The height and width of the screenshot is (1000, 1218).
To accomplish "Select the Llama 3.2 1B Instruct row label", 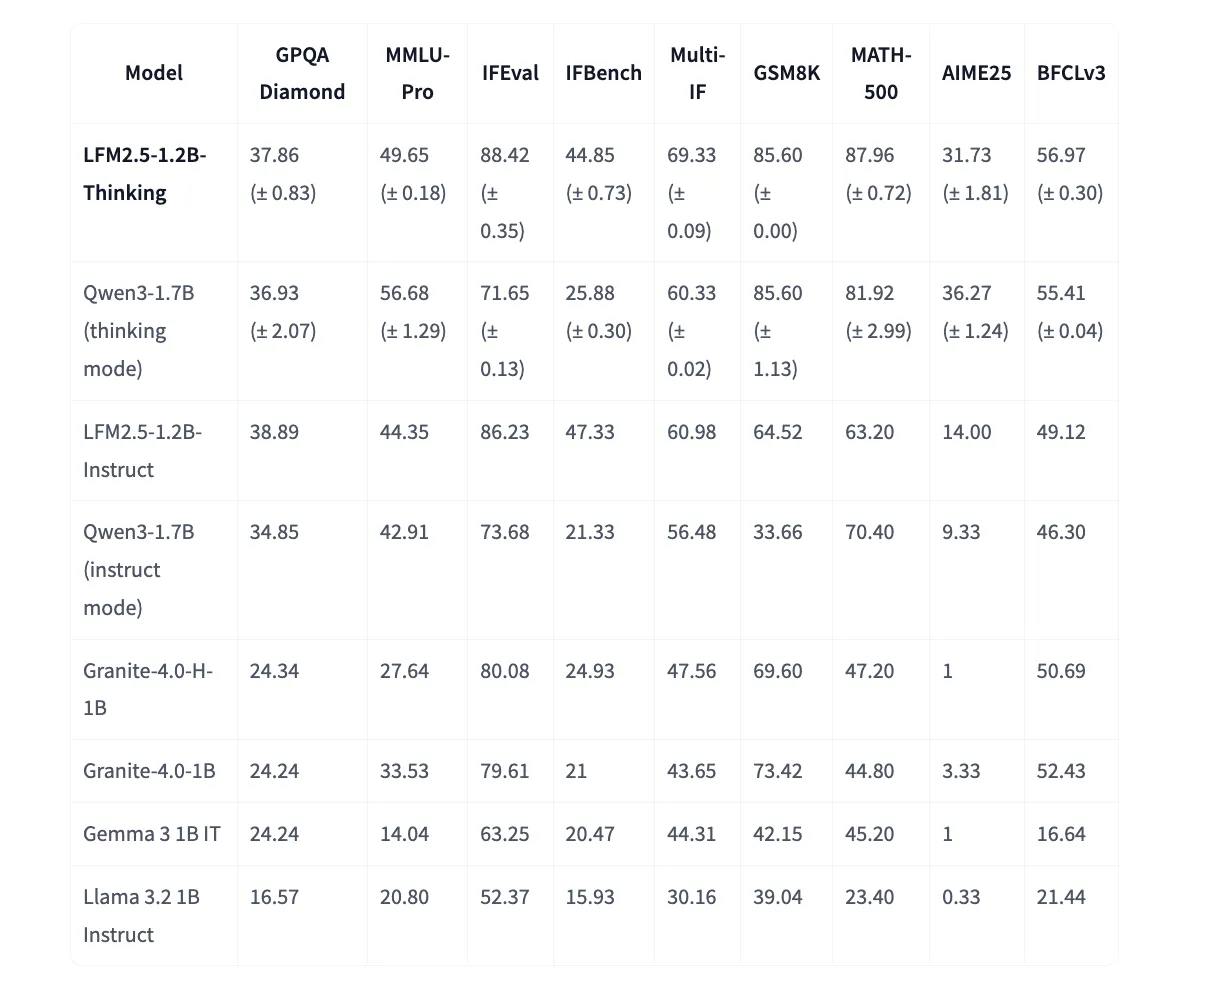I will pos(141,916).
